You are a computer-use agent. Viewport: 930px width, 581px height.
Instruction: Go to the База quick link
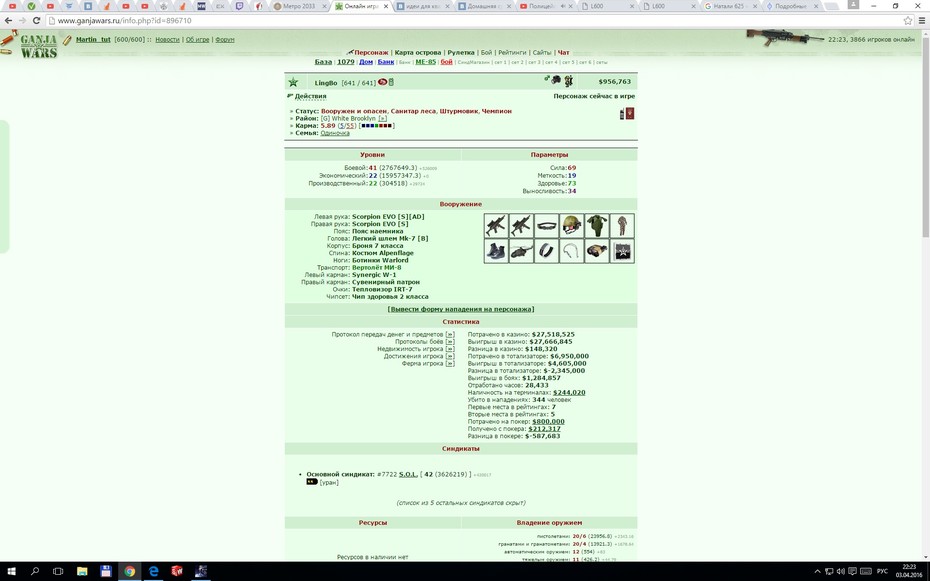323,62
